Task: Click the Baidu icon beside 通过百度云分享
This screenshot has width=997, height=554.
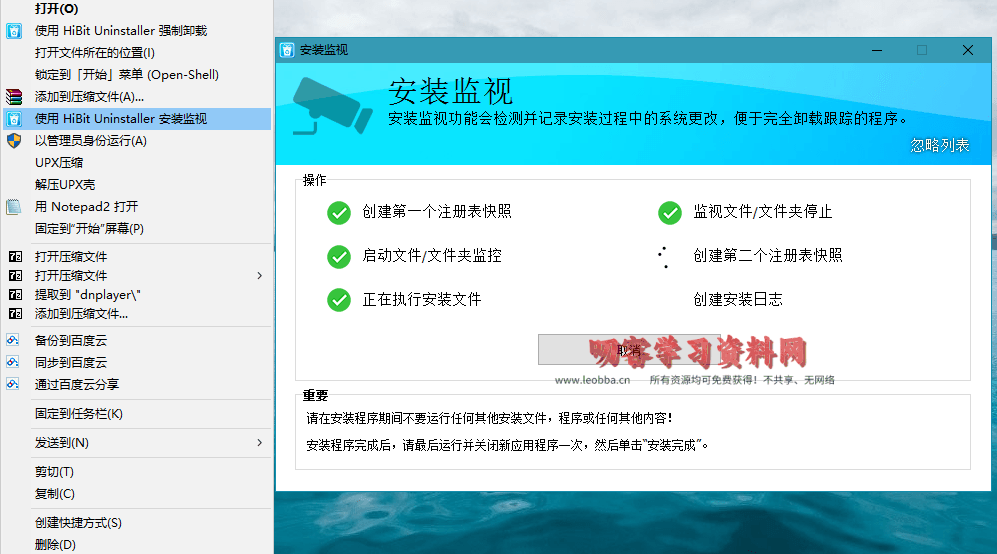Action: 14,384
